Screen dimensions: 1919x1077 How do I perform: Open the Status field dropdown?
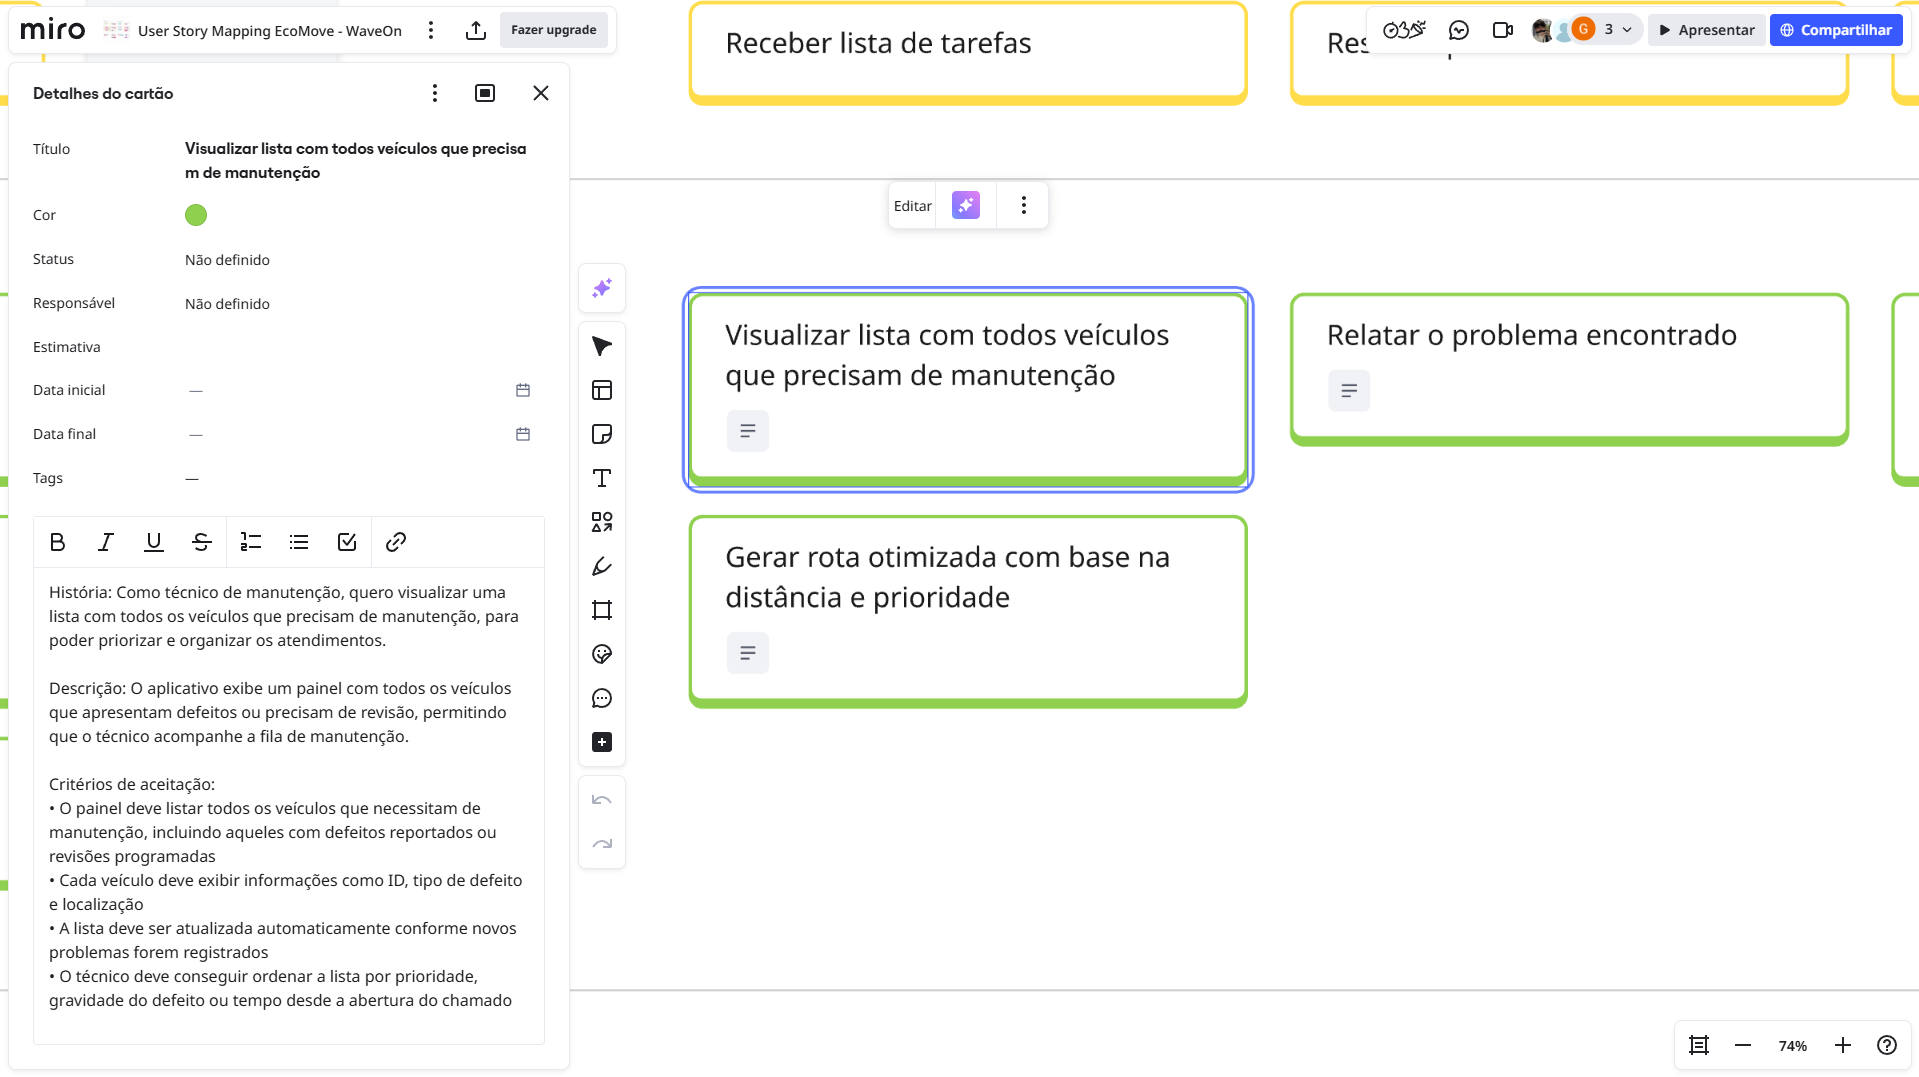[227, 260]
